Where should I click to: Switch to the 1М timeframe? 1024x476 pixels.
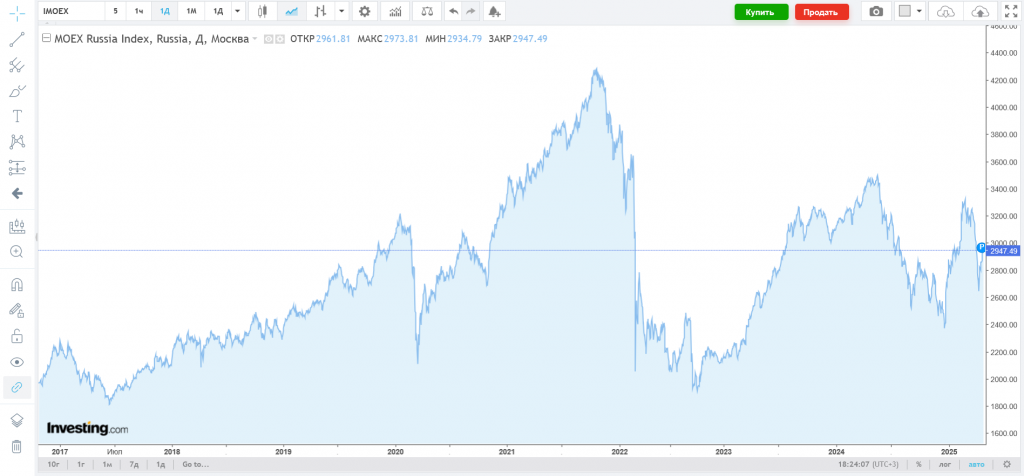[x=191, y=11]
